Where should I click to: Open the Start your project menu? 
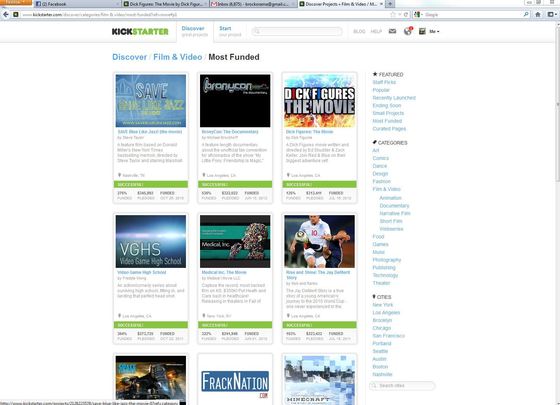point(230,31)
